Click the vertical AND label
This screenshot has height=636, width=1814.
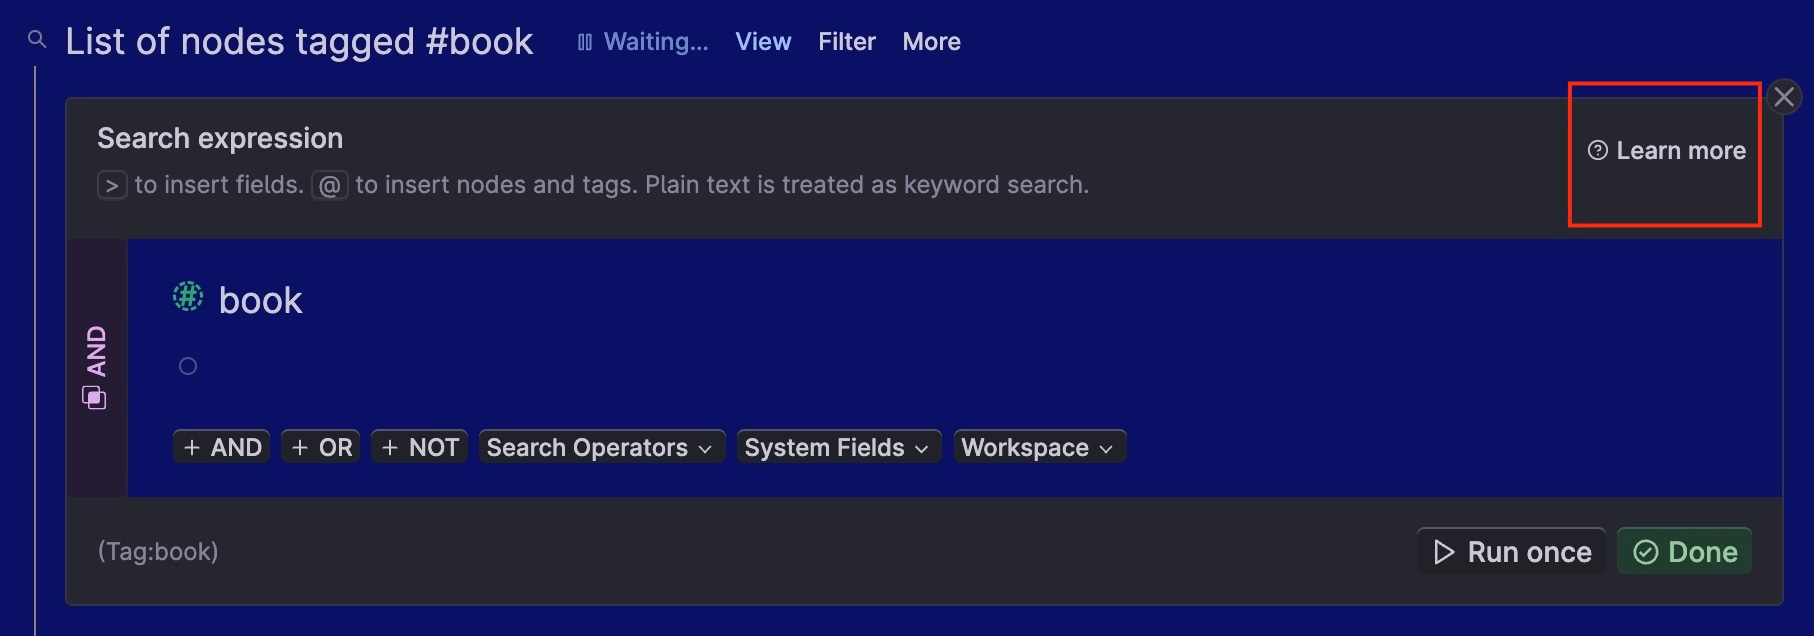96,351
